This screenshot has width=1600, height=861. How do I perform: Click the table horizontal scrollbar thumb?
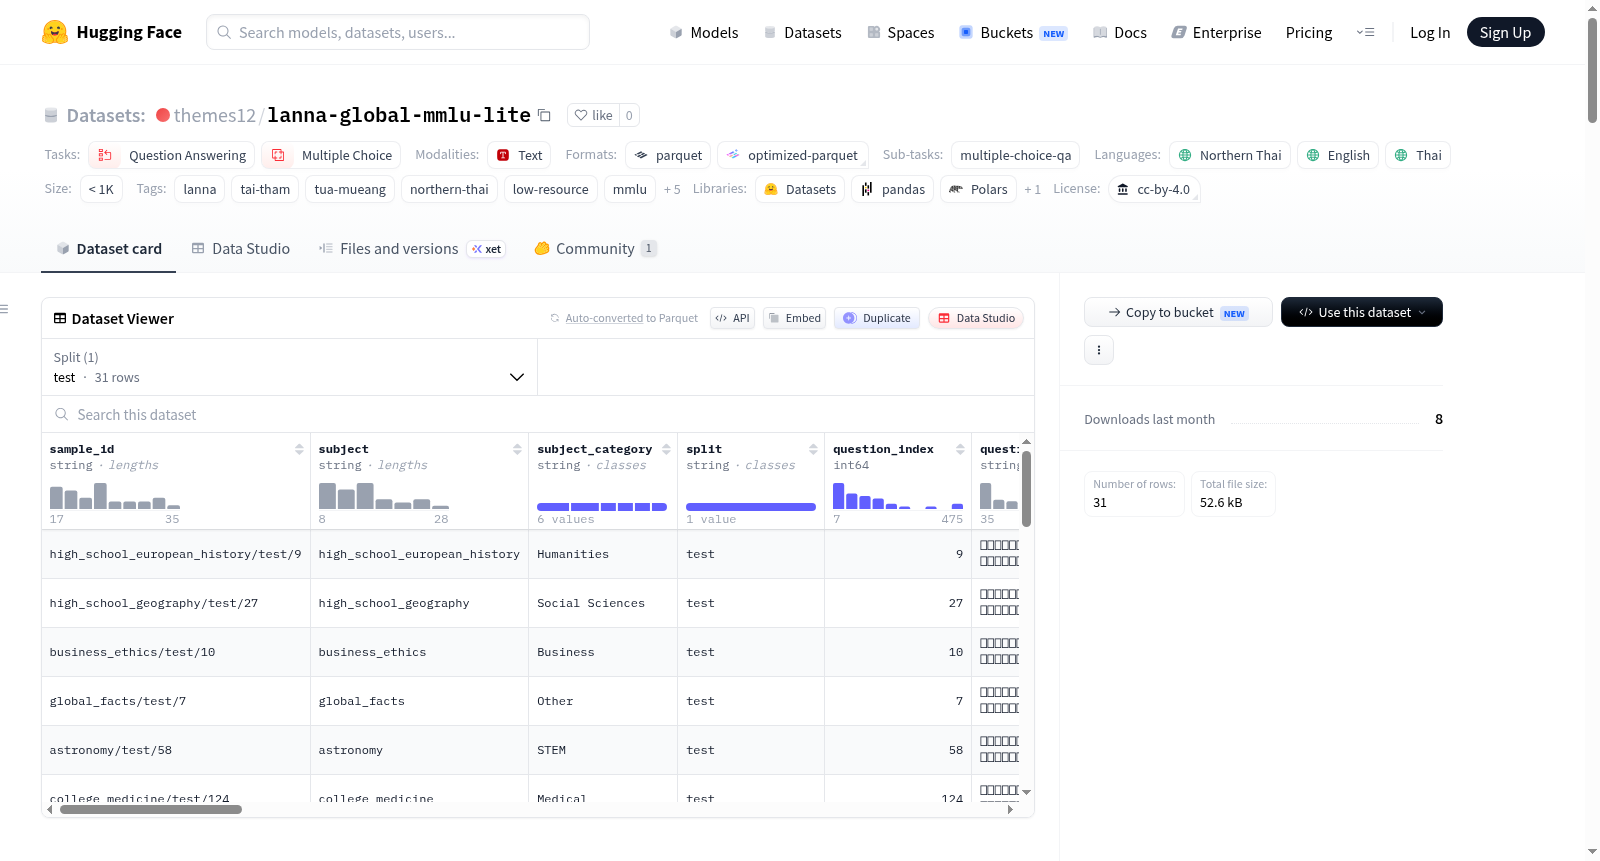[x=151, y=809]
